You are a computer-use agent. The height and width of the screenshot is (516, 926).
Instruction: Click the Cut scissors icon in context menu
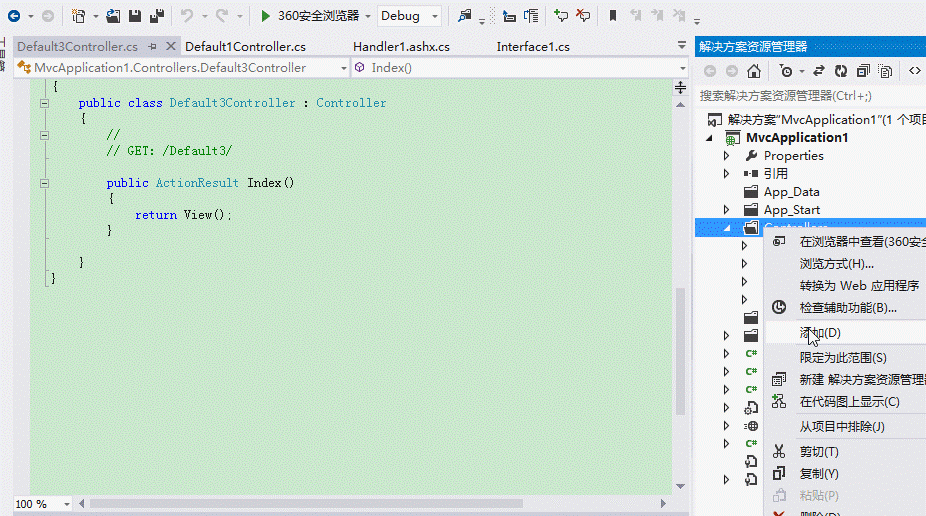click(x=779, y=452)
